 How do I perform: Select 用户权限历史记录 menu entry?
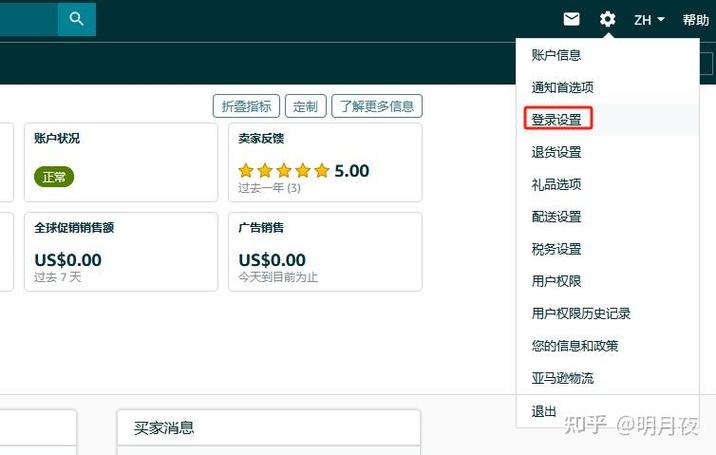[581, 313]
